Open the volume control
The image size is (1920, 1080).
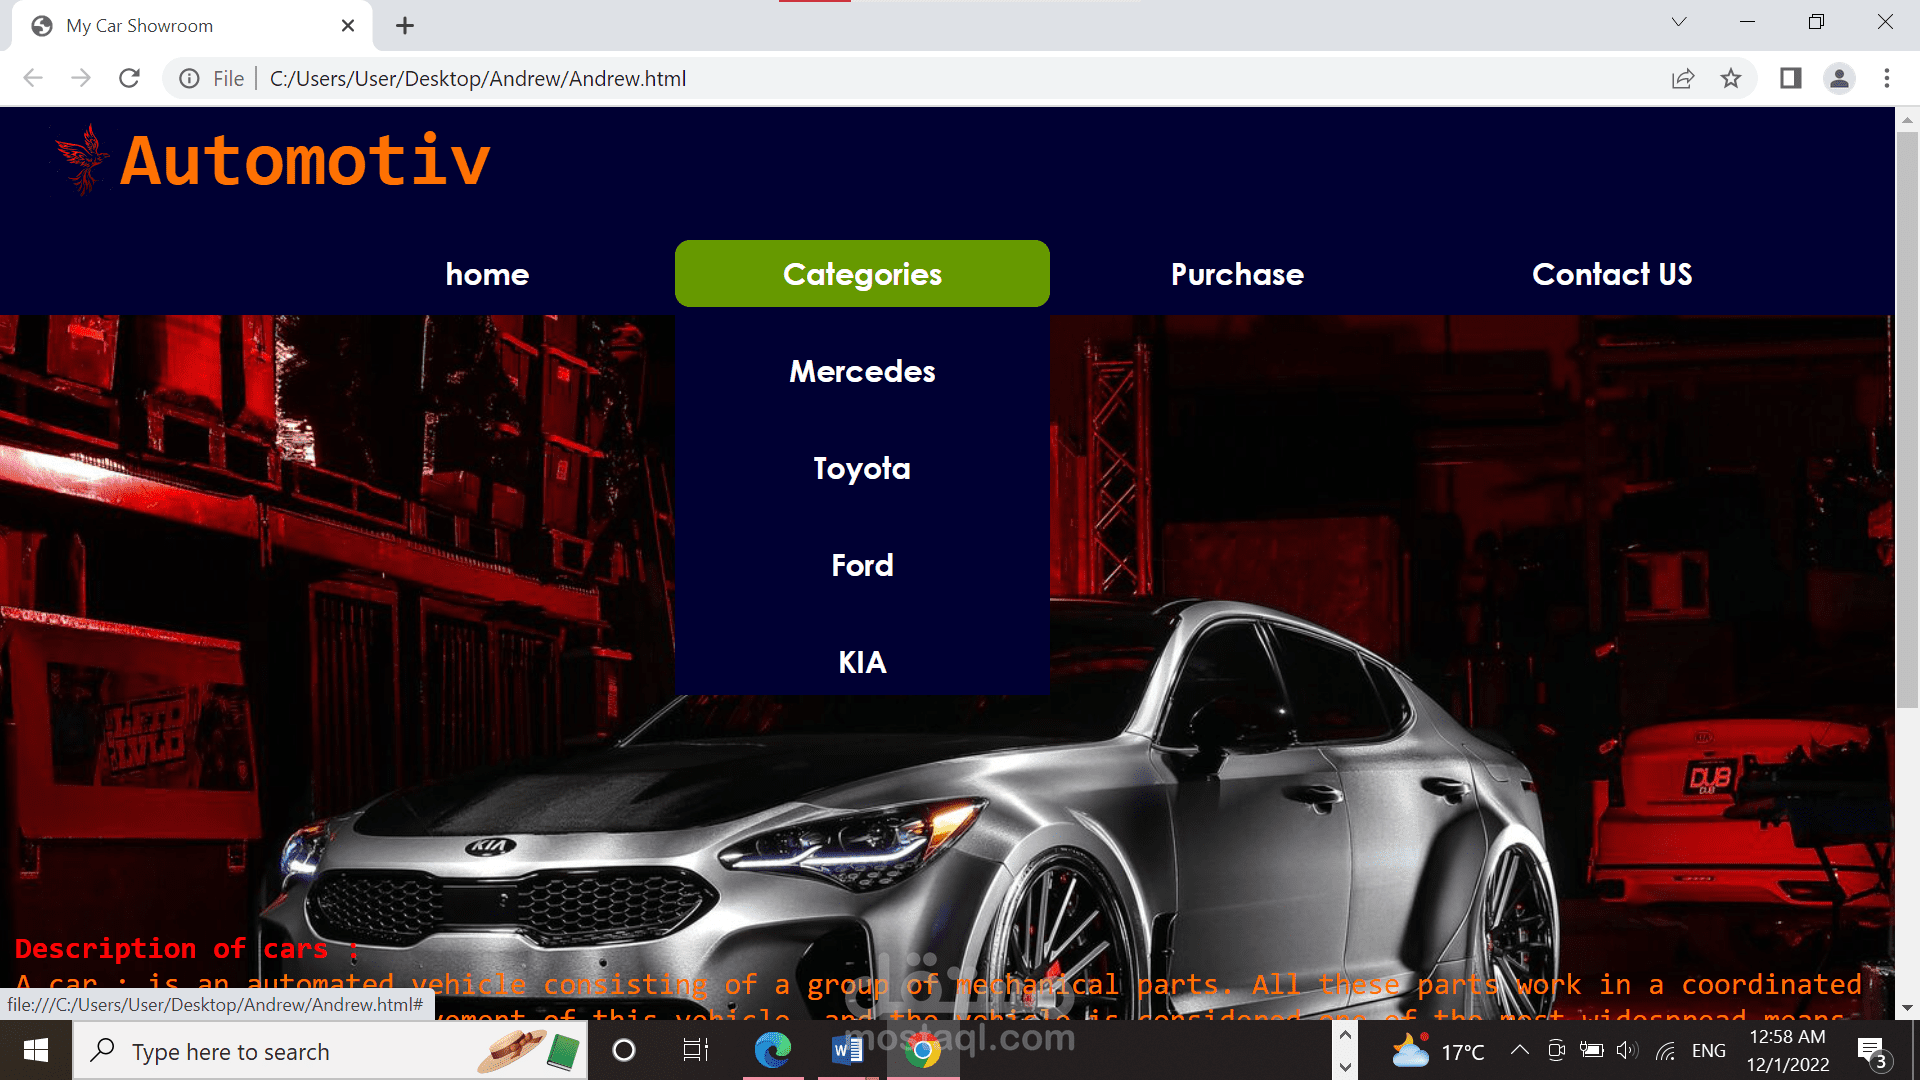tap(1627, 1051)
